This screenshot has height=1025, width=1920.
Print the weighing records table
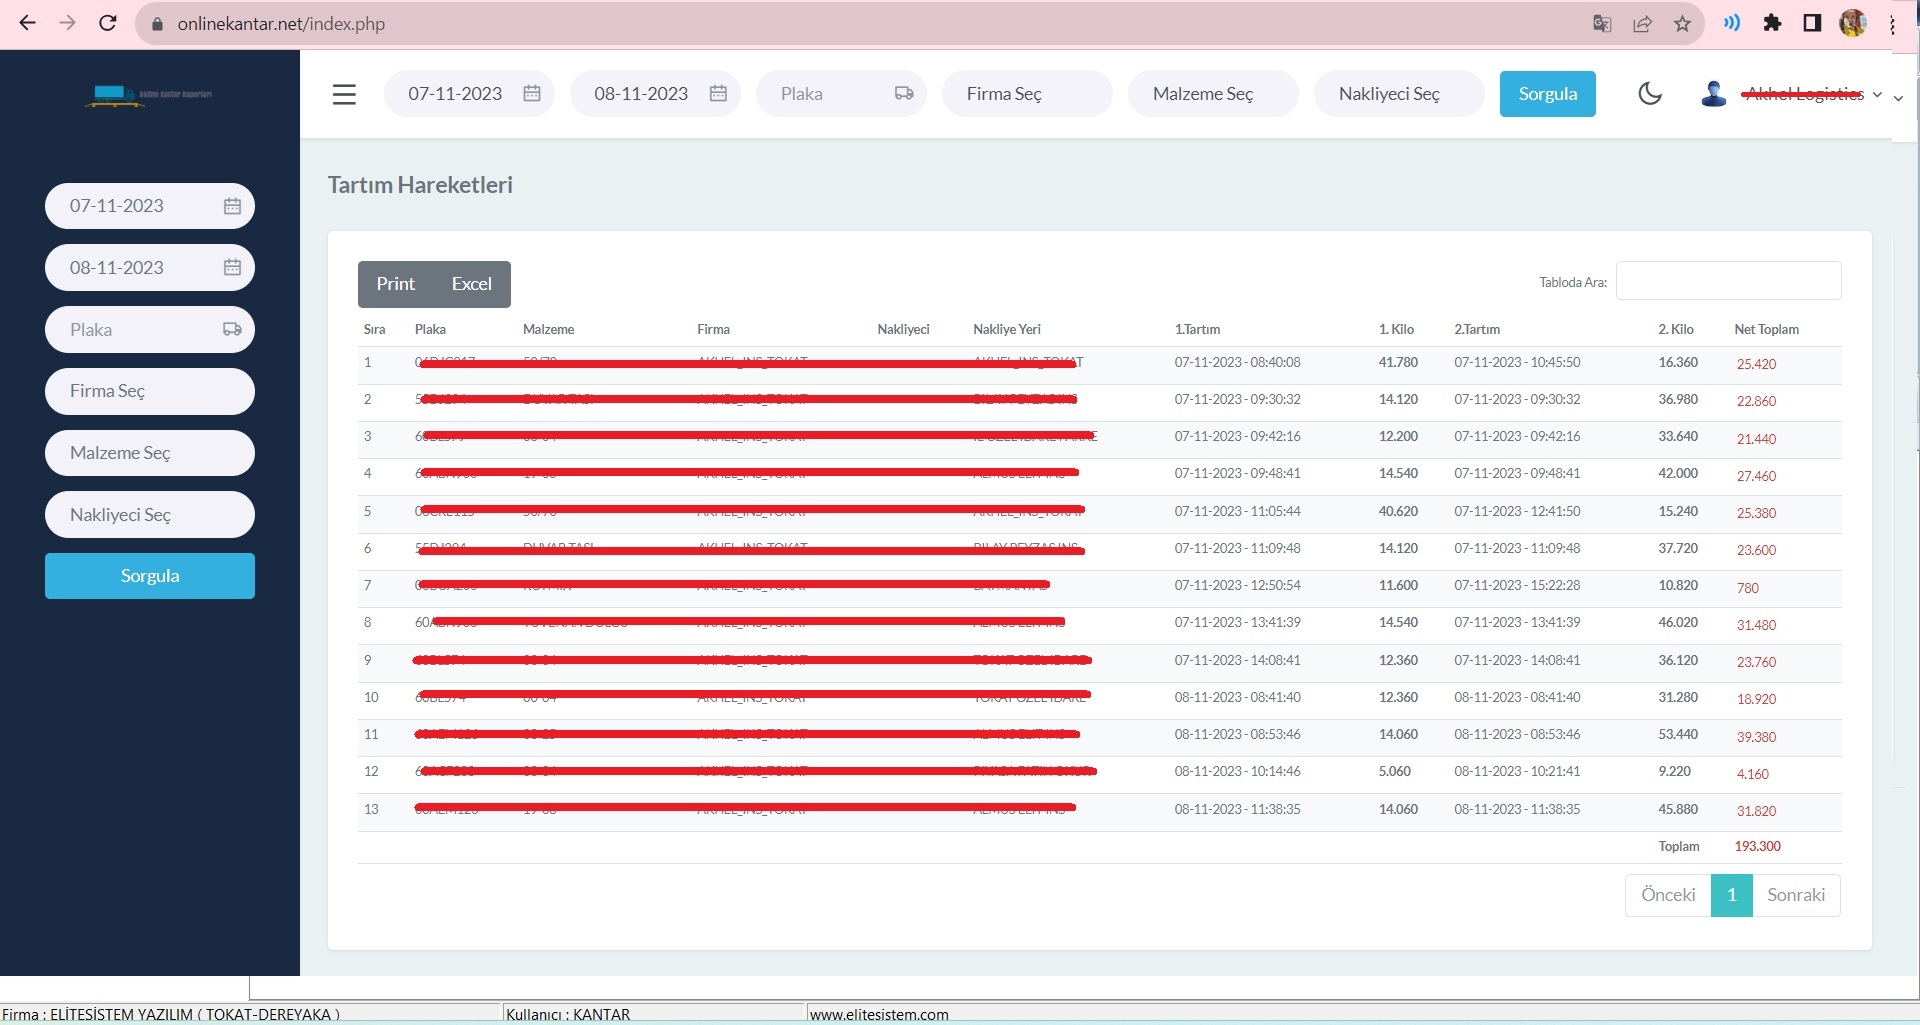click(x=396, y=284)
